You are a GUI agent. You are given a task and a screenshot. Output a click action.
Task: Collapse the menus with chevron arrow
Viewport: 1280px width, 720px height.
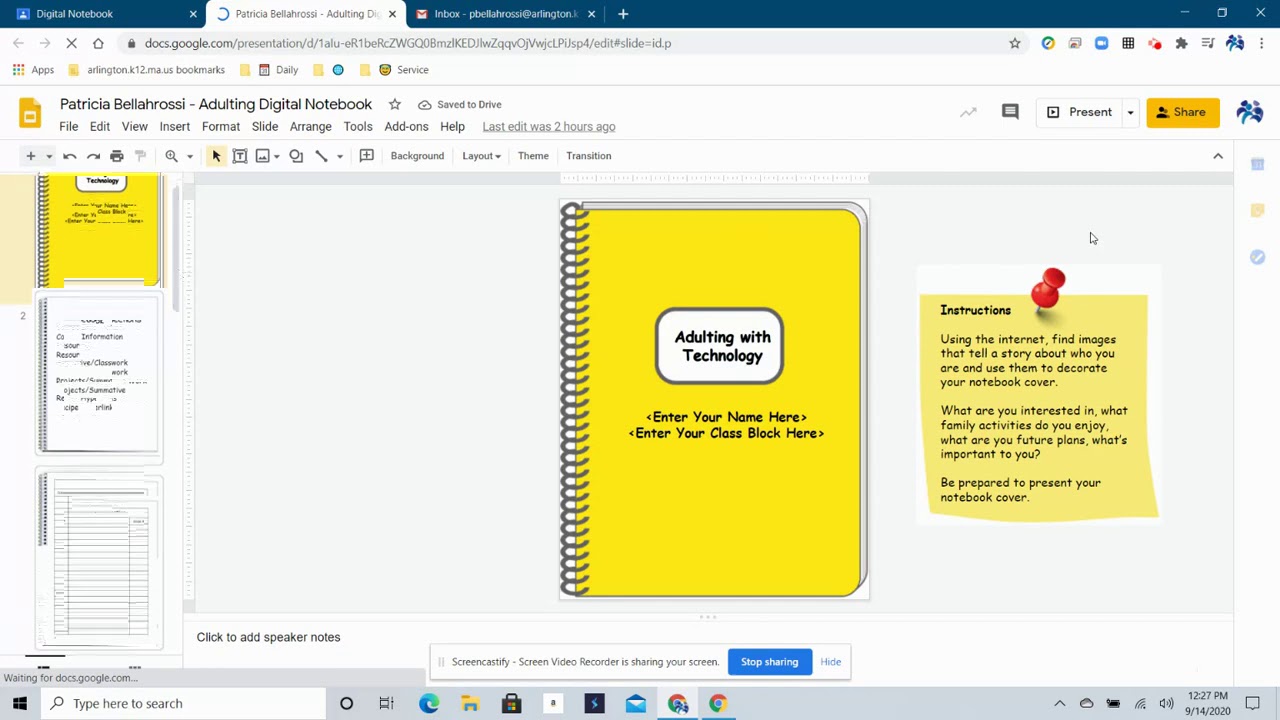pyautogui.click(x=1218, y=156)
